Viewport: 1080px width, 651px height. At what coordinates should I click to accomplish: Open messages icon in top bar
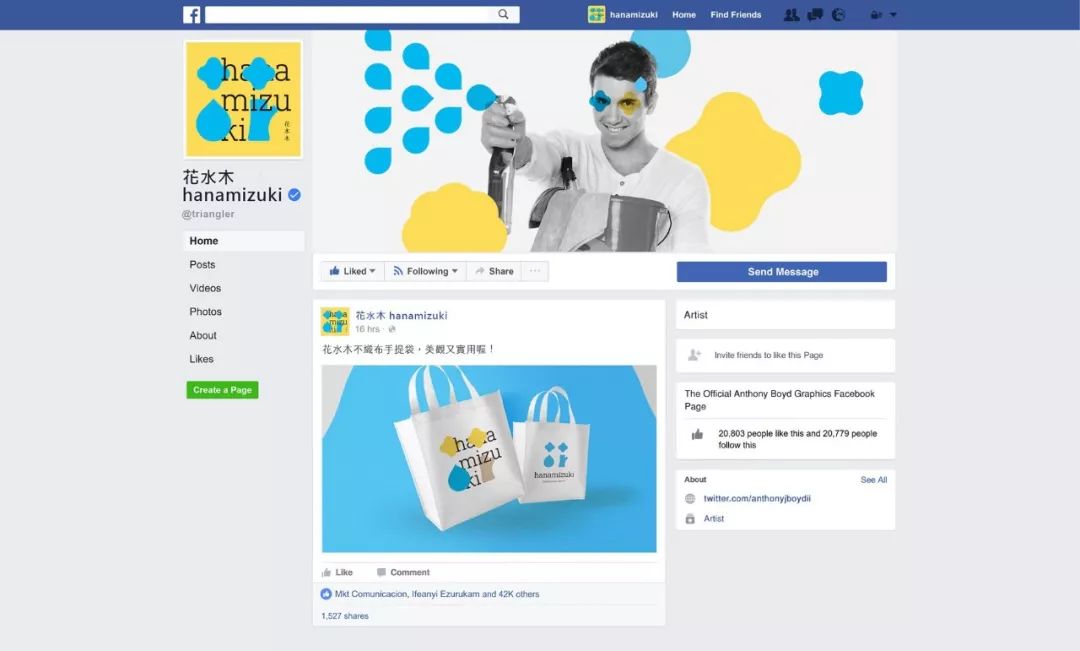click(x=815, y=14)
